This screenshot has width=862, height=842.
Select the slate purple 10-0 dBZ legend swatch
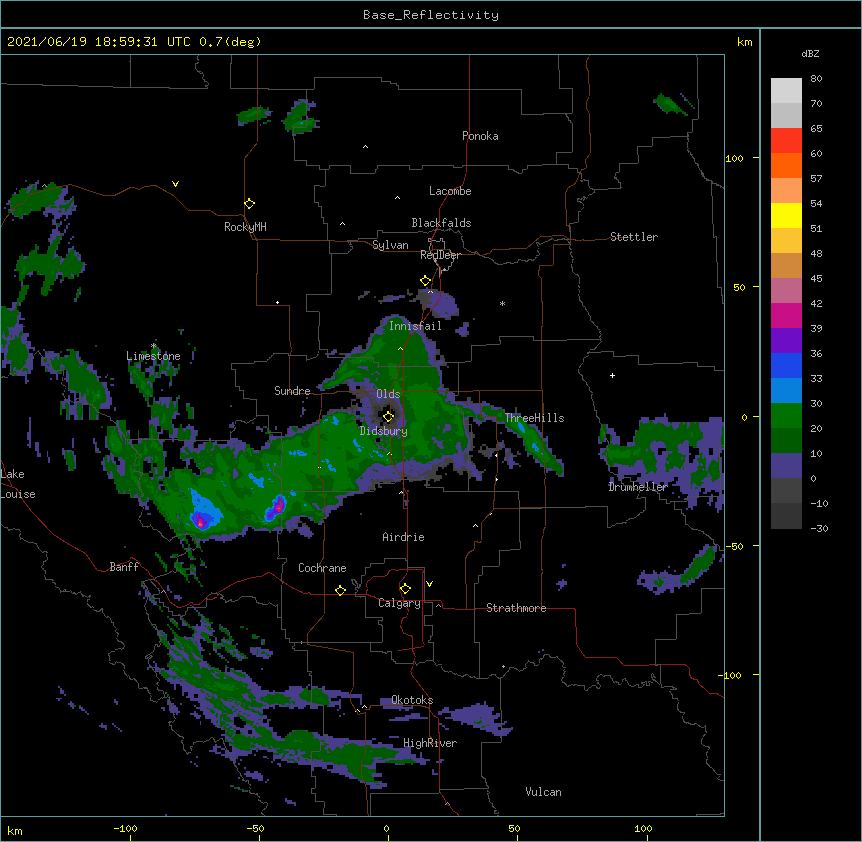tap(786, 466)
